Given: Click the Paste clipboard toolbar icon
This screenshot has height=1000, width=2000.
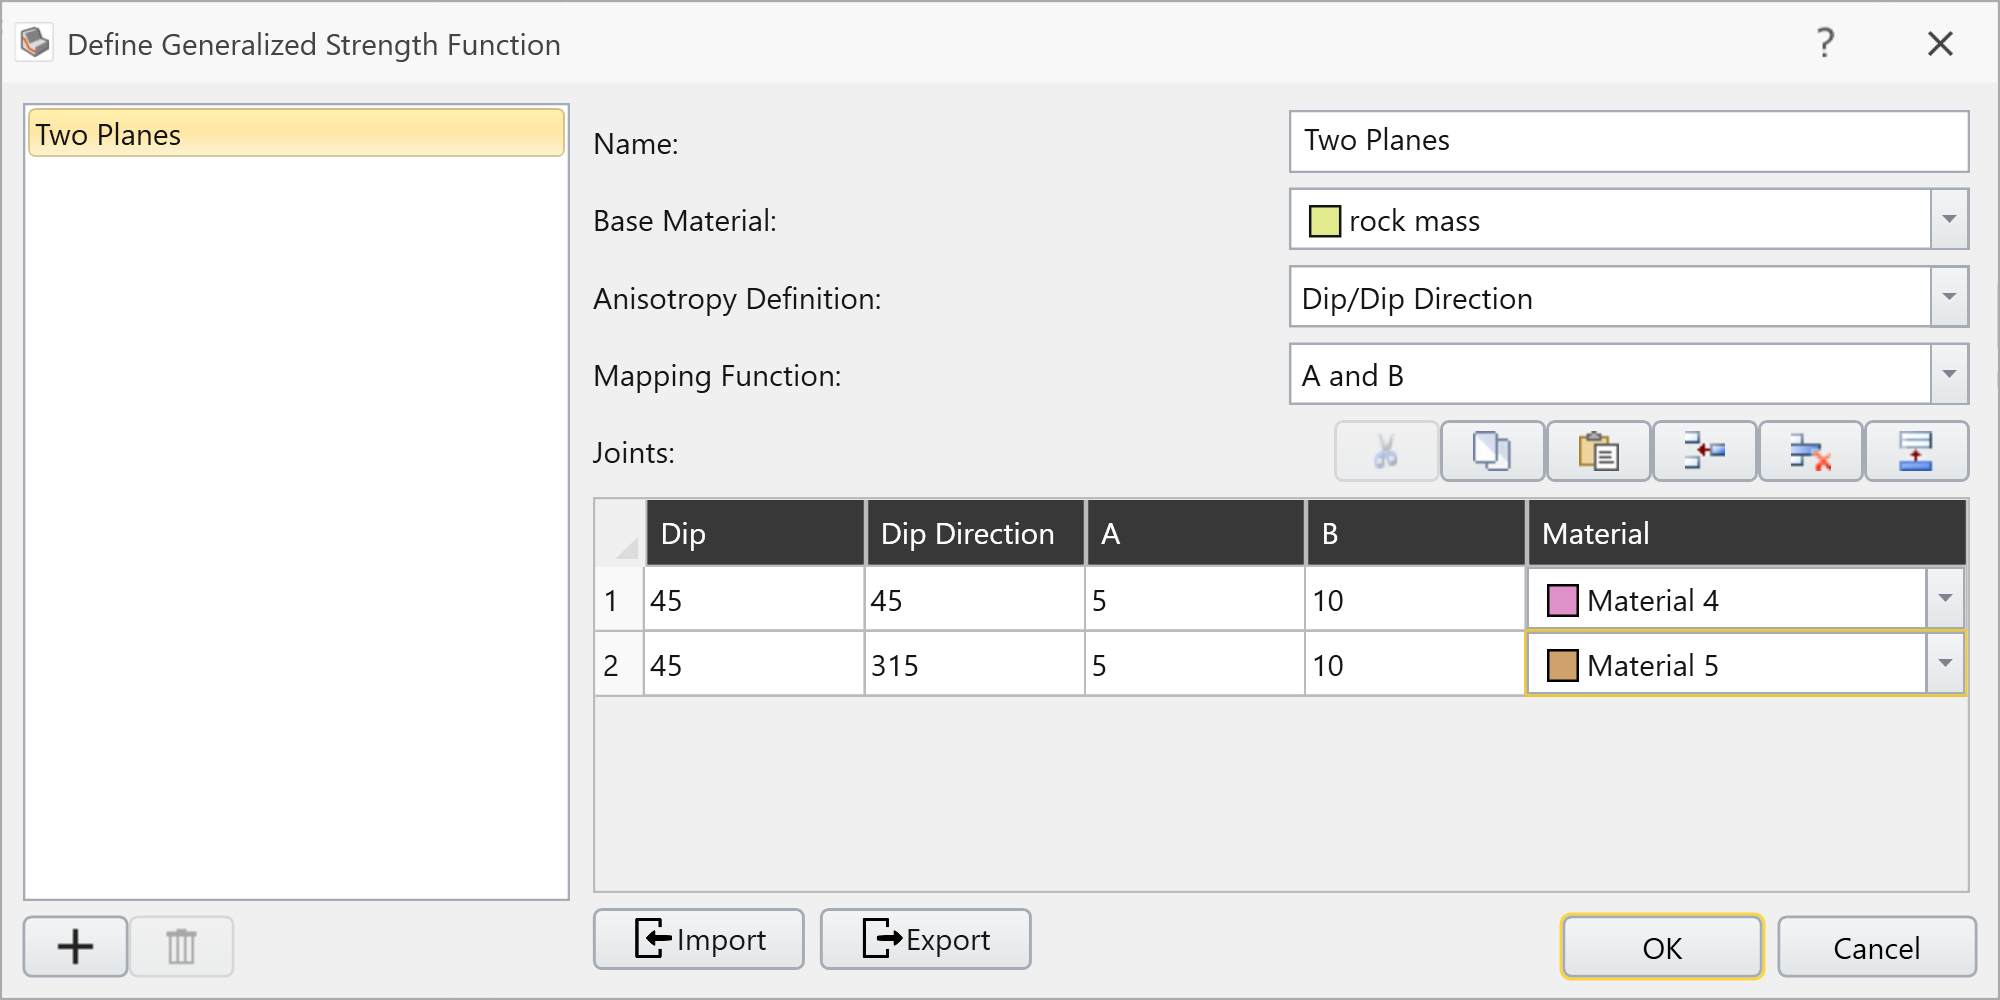Looking at the screenshot, I should coord(1598,451).
